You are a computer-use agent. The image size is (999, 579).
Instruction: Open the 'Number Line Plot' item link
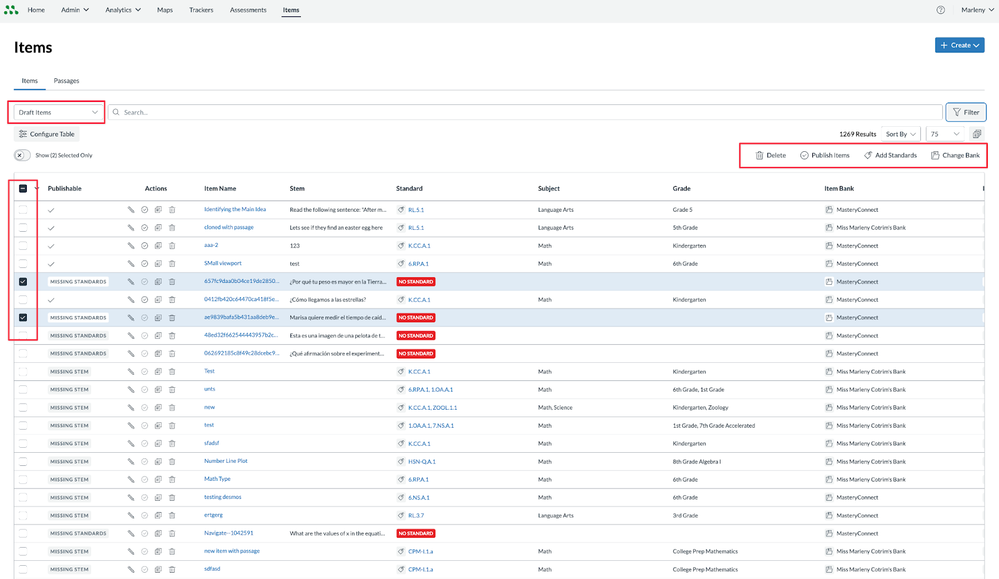(225, 462)
